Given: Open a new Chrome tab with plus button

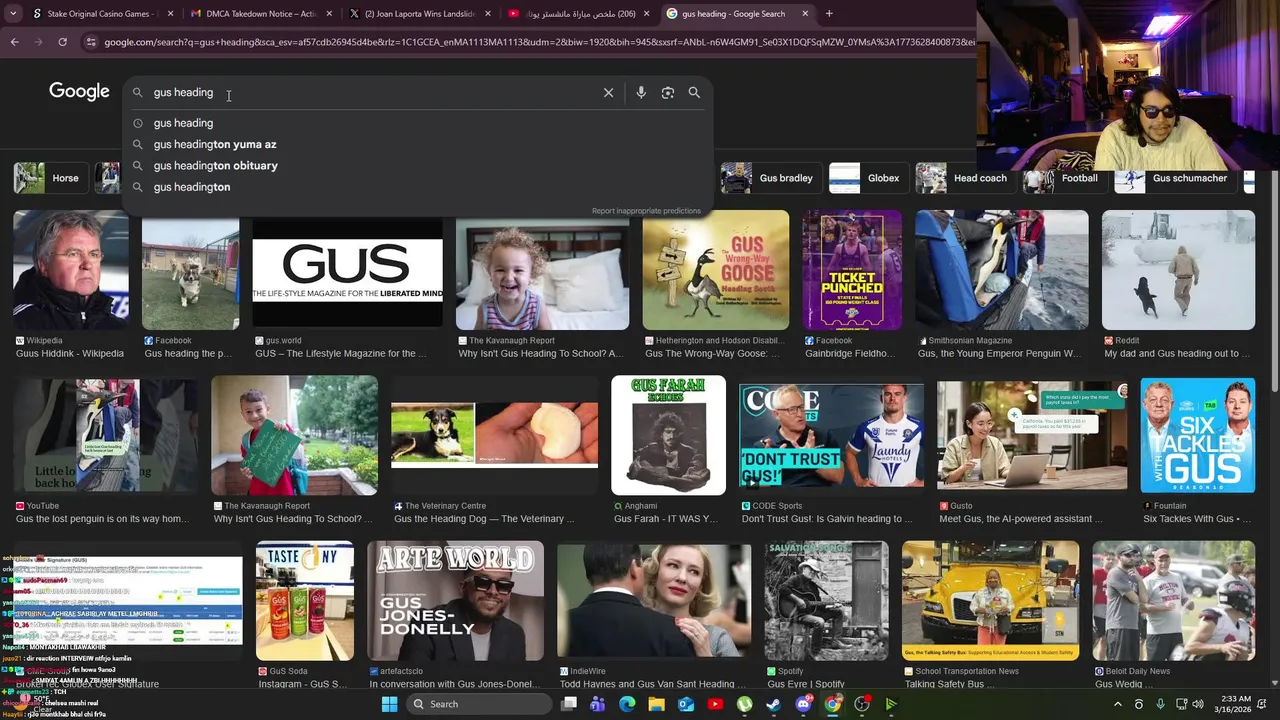Looking at the screenshot, I should 829,14.
